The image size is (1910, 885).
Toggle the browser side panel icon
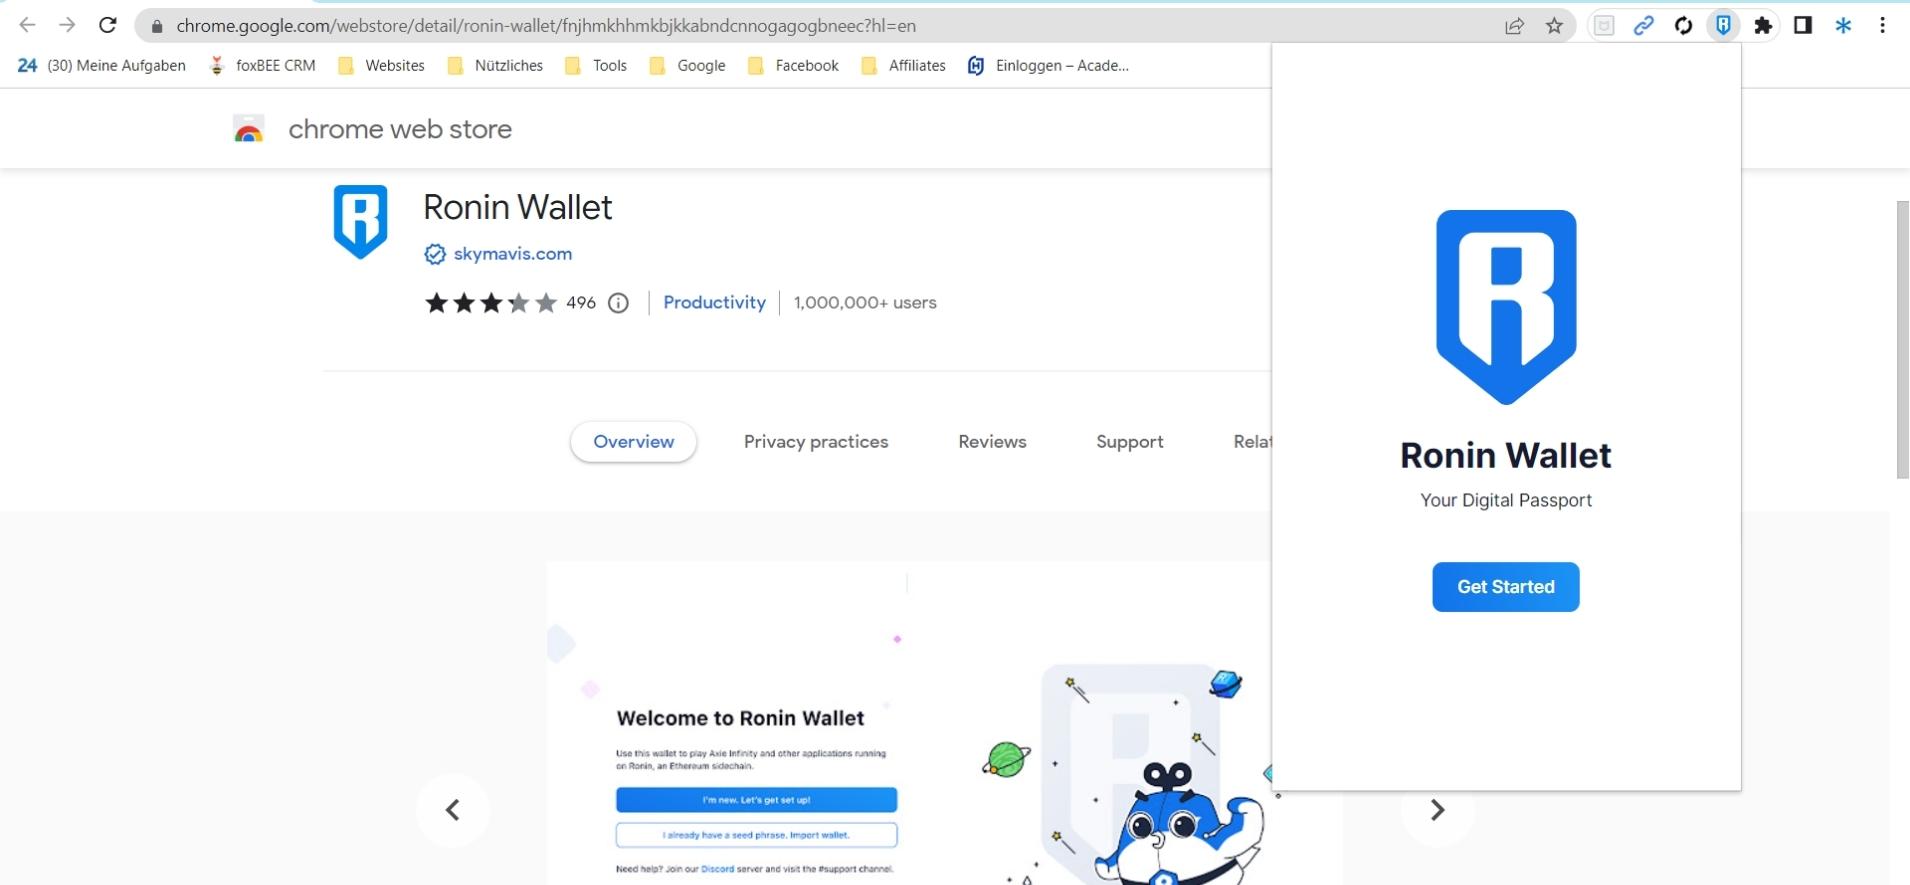[x=1803, y=26]
